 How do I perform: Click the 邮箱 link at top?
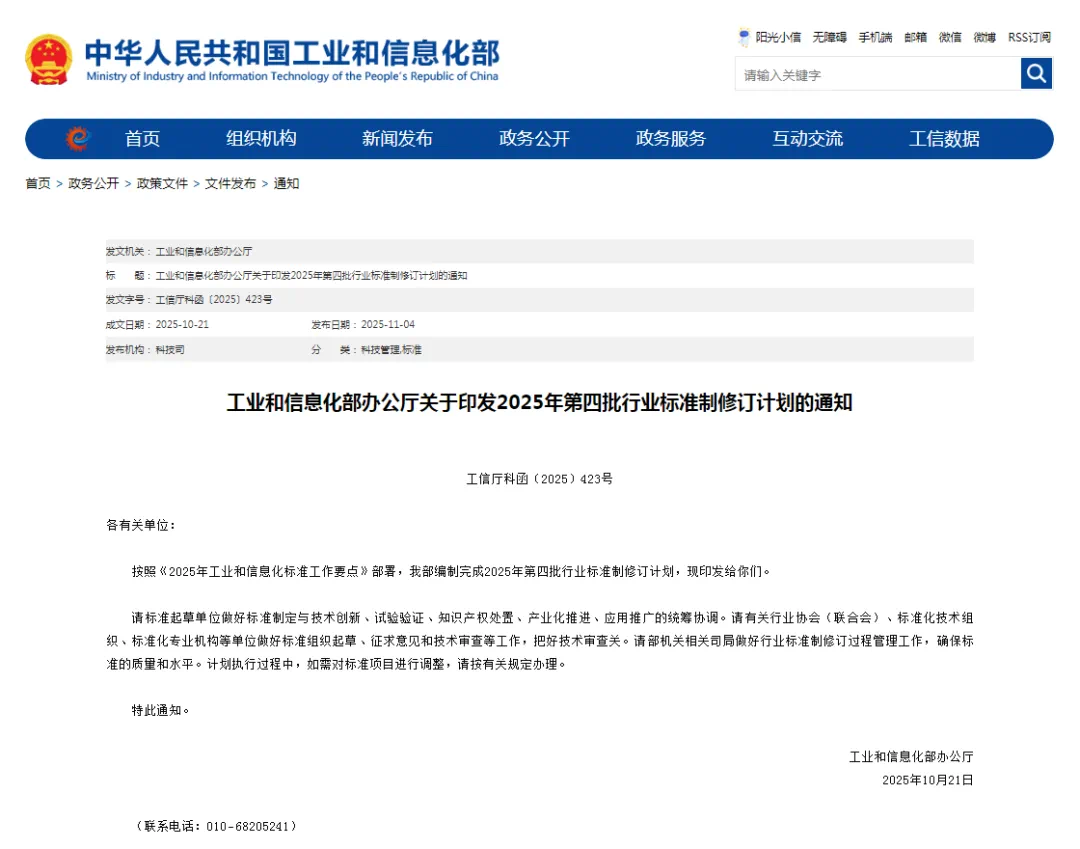click(915, 37)
